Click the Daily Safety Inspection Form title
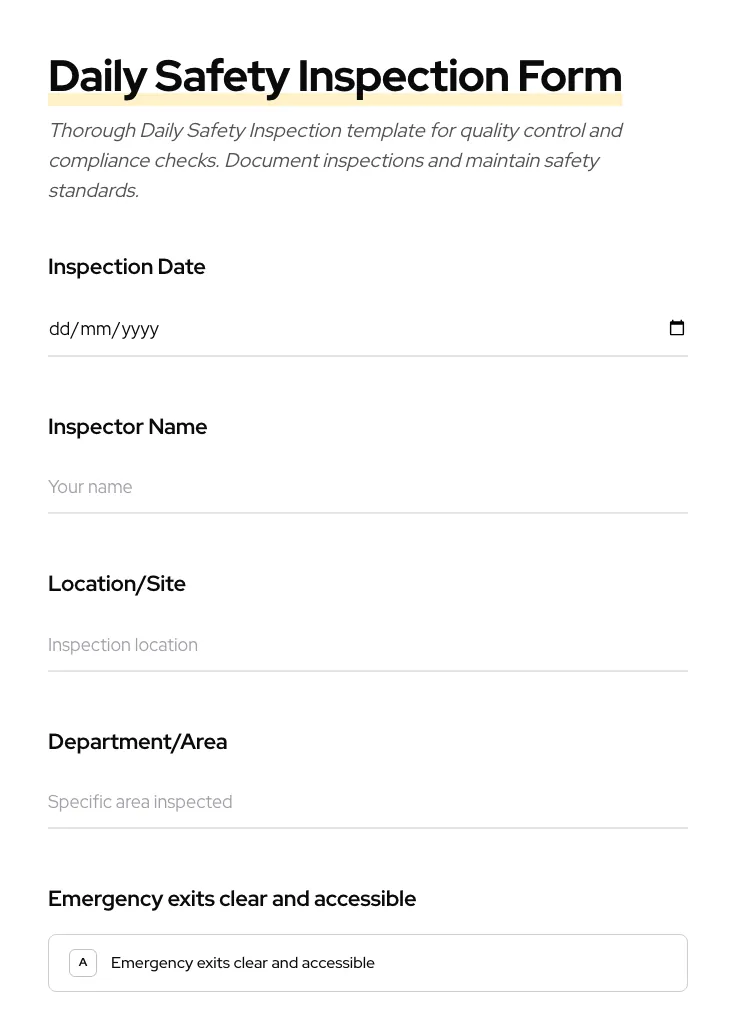 point(335,76)
